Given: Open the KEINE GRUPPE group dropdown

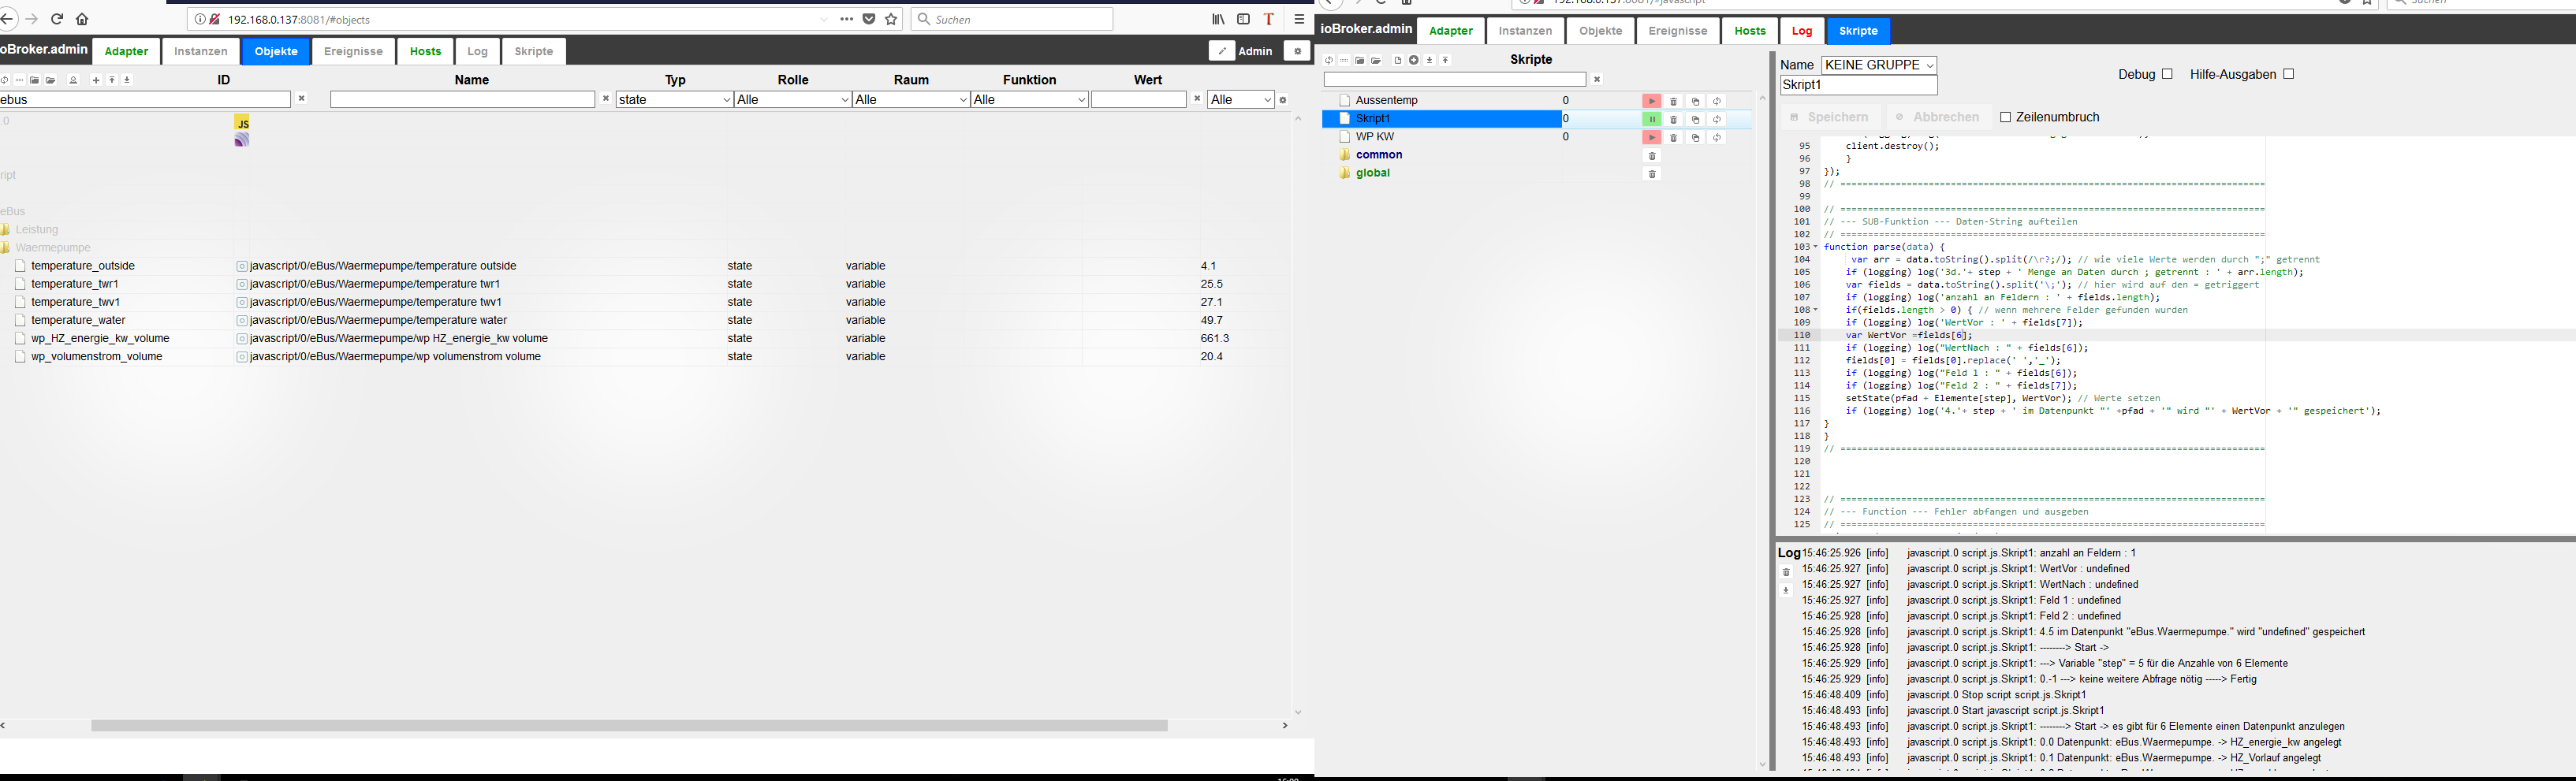Looking at the screenshot, I should click(x=1879, y=65).
